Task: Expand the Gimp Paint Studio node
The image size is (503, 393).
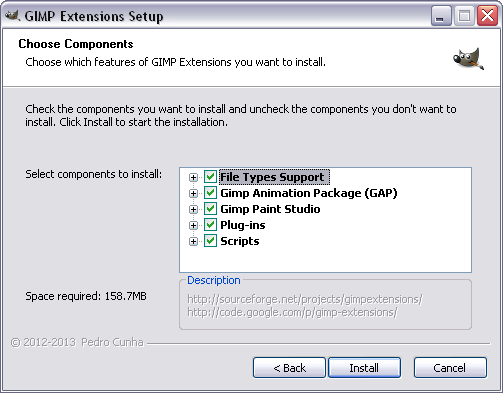Action: (193, 209)
